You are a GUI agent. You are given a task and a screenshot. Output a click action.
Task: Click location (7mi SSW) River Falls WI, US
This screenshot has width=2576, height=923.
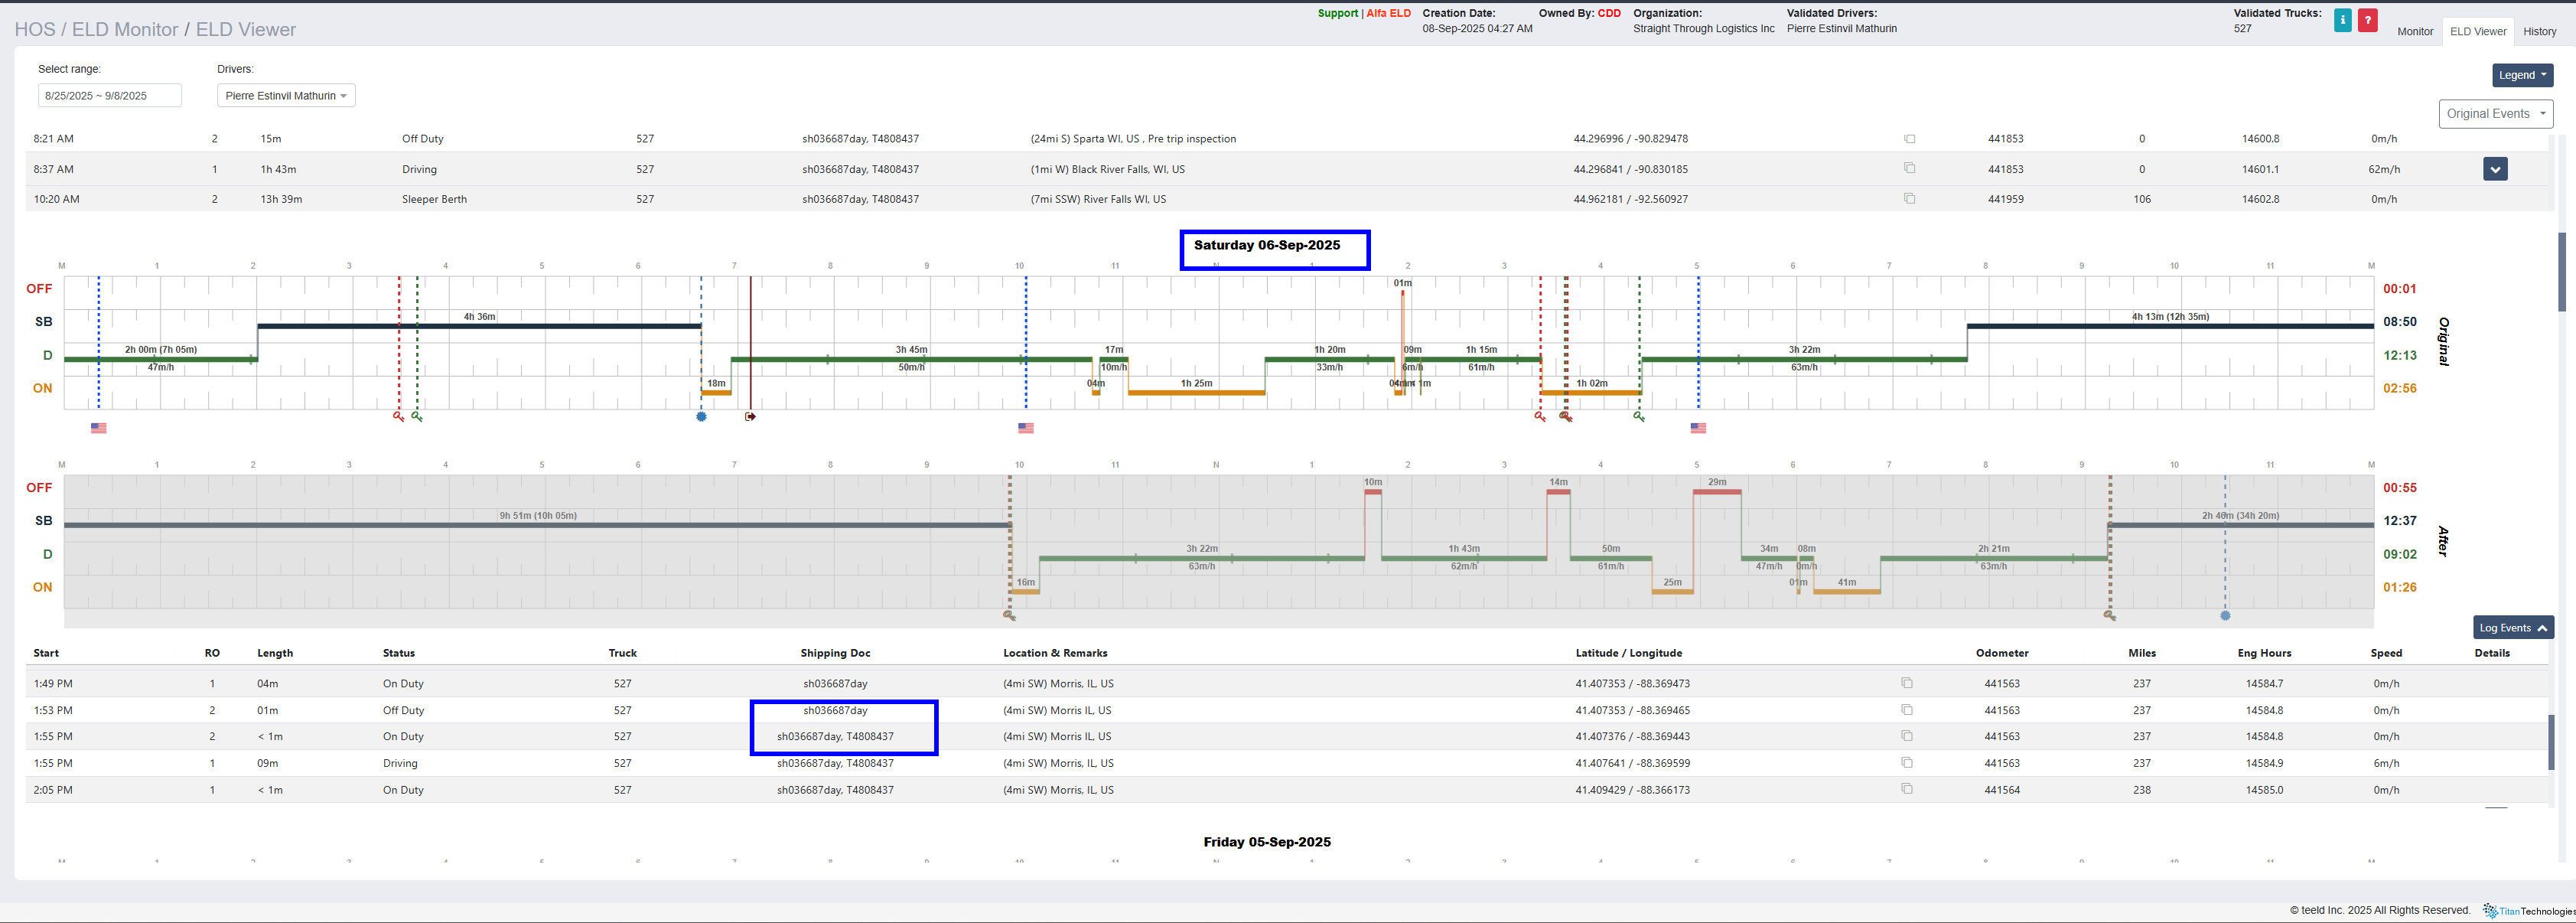[x=1098, y=199]
